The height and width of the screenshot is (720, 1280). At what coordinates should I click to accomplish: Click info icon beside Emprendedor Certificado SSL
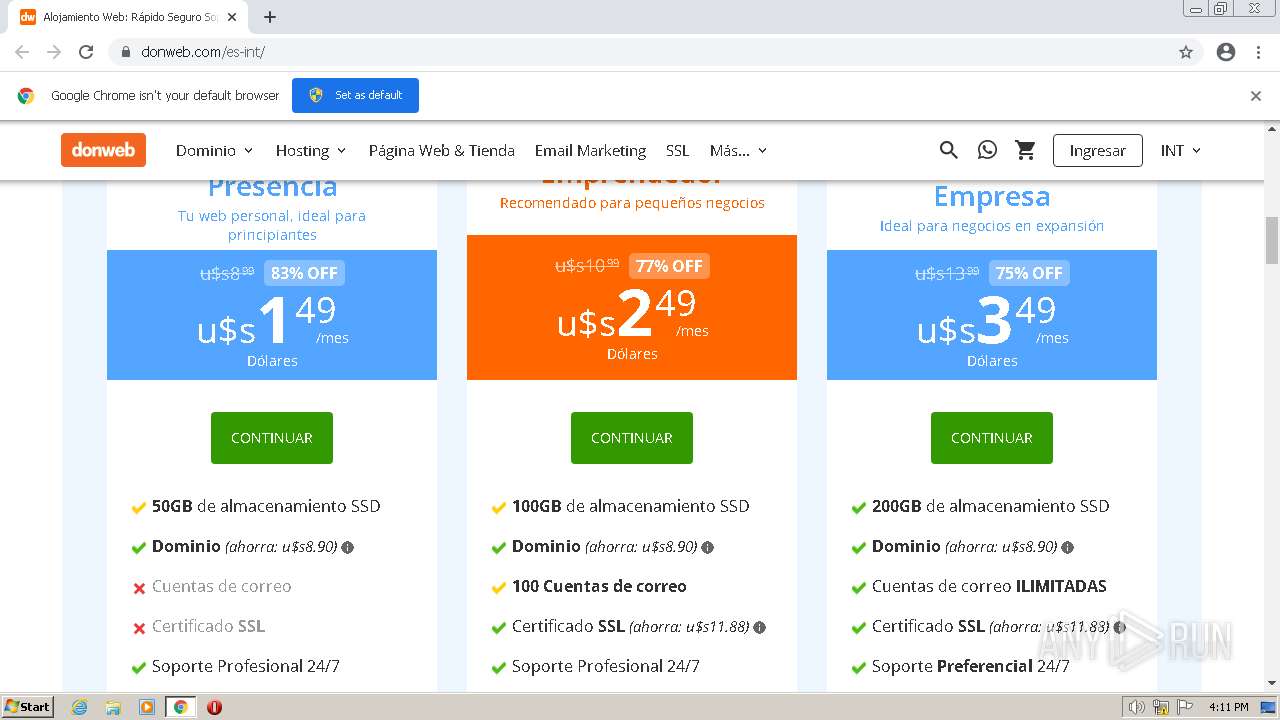pyautogui.click(x=759, y=627)
